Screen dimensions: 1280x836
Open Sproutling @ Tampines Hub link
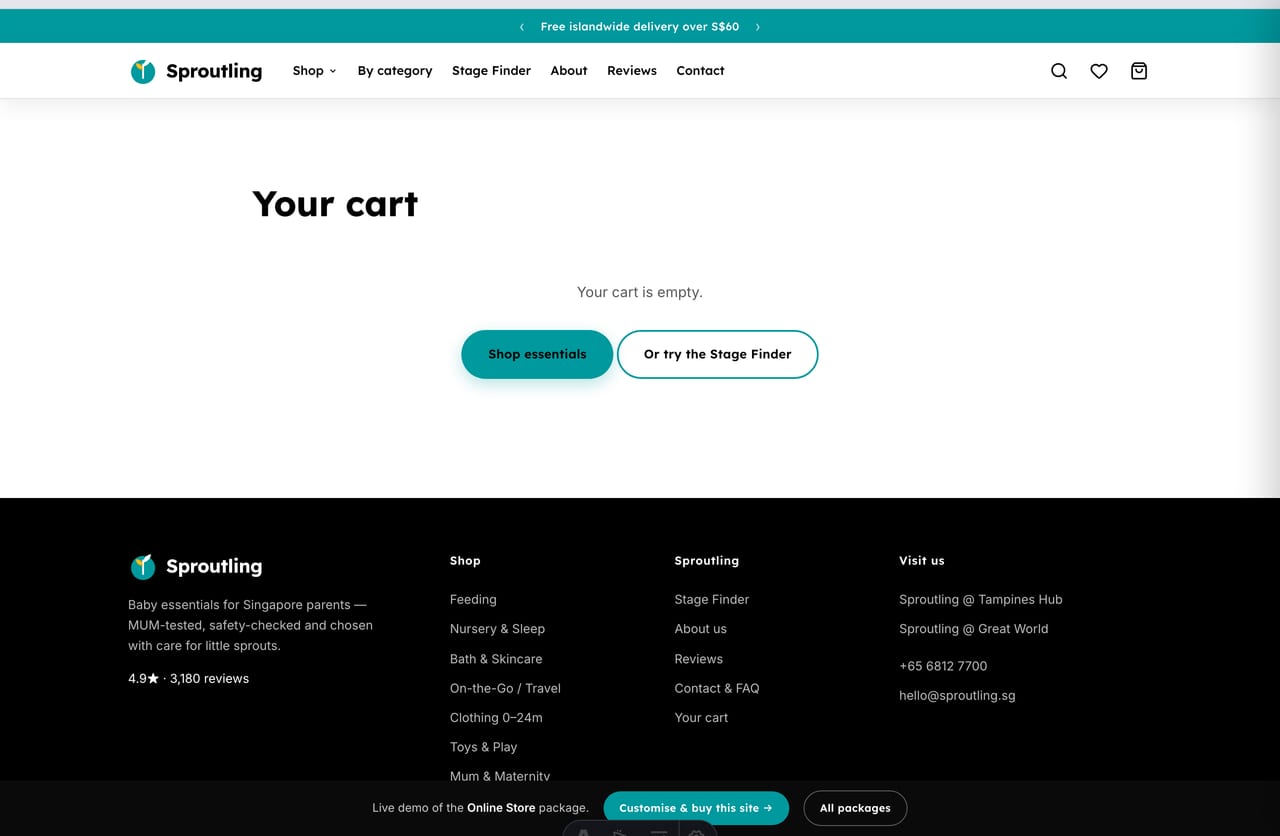[x=981, y=599]
